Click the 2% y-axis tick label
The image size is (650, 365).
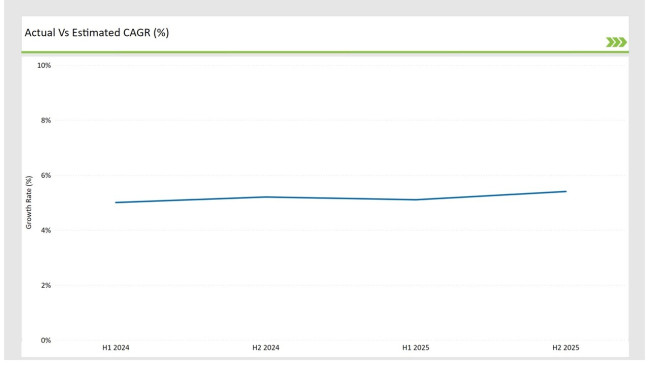click(x=46, y=285)
